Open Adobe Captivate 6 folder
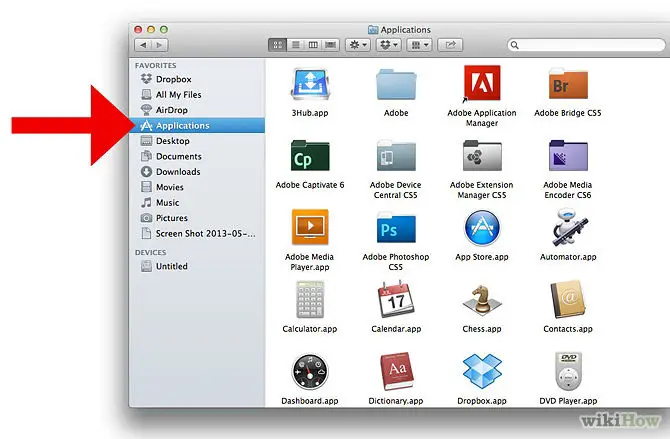 point(310,156)
